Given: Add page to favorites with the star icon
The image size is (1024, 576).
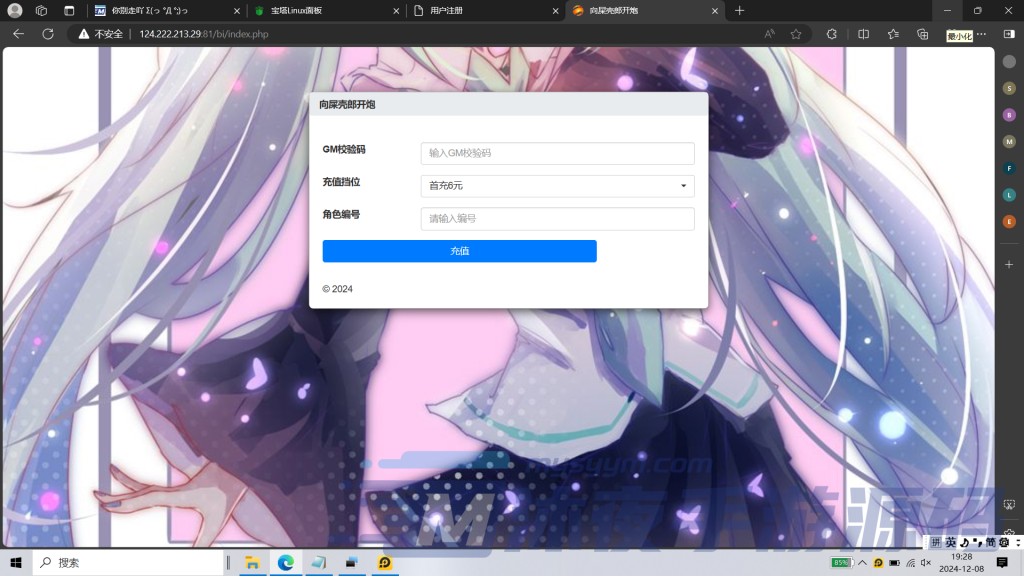Looking at the screenshot, I should [x=796, y=33].
